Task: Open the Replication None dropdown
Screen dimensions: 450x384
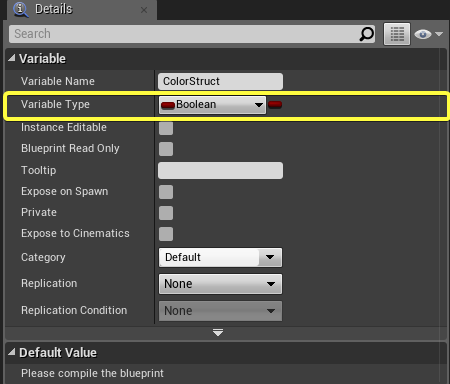Action: [220, 284]
